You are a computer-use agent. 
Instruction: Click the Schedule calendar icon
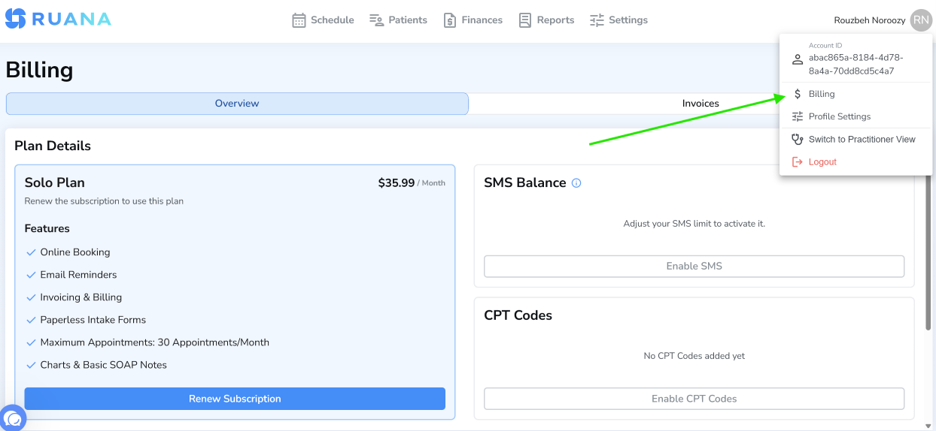(298, 20)
